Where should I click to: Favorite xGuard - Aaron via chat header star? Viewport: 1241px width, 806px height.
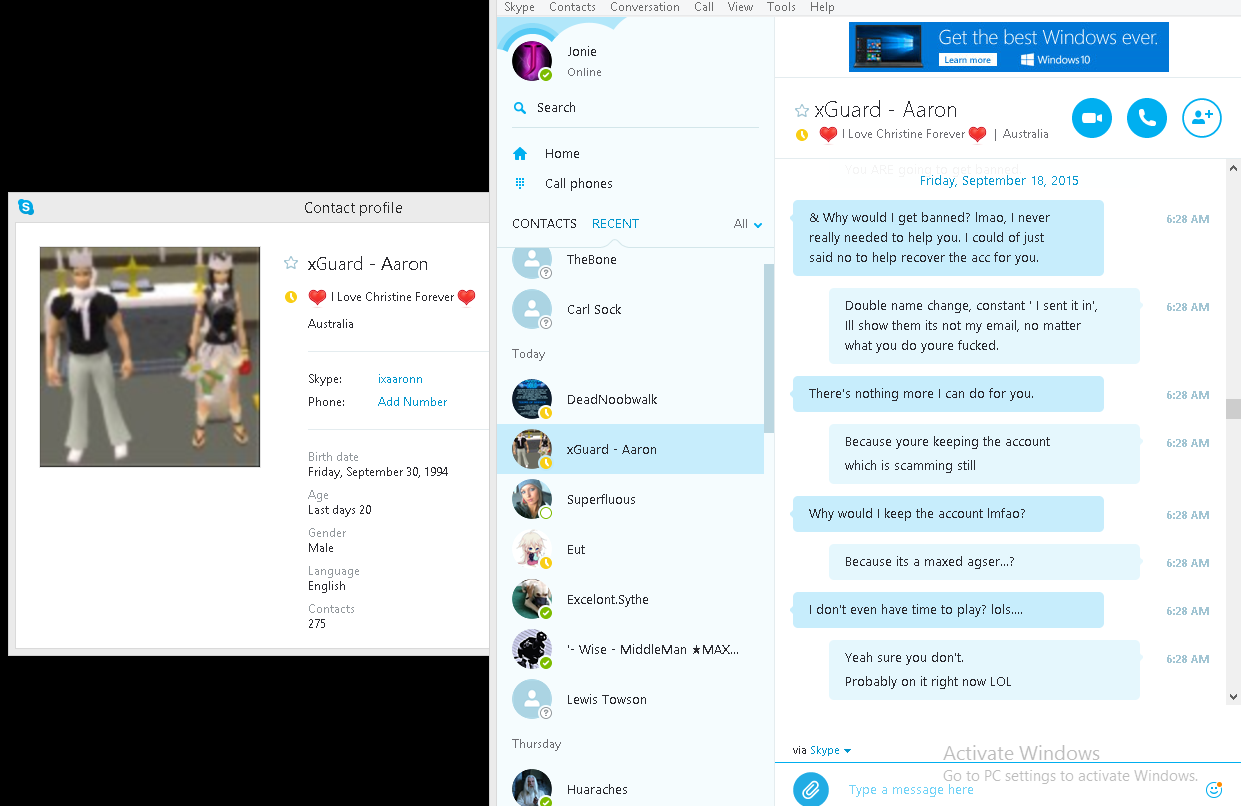[801, 110]
